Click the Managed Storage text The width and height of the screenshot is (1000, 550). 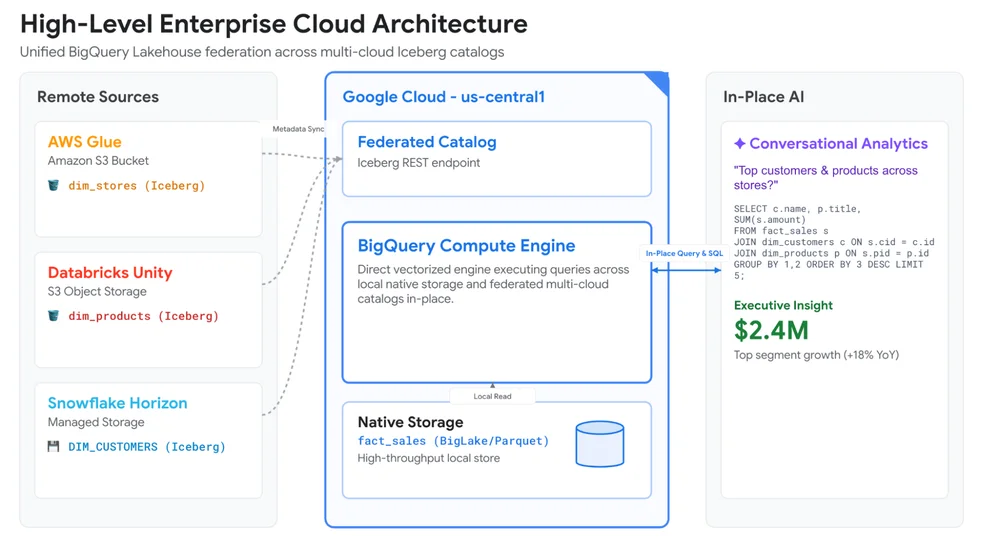coord(96,422)
